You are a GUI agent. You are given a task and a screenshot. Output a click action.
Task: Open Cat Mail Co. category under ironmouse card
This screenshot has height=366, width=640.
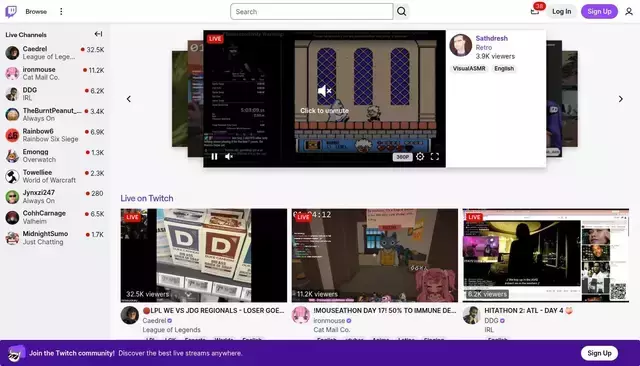331,330
